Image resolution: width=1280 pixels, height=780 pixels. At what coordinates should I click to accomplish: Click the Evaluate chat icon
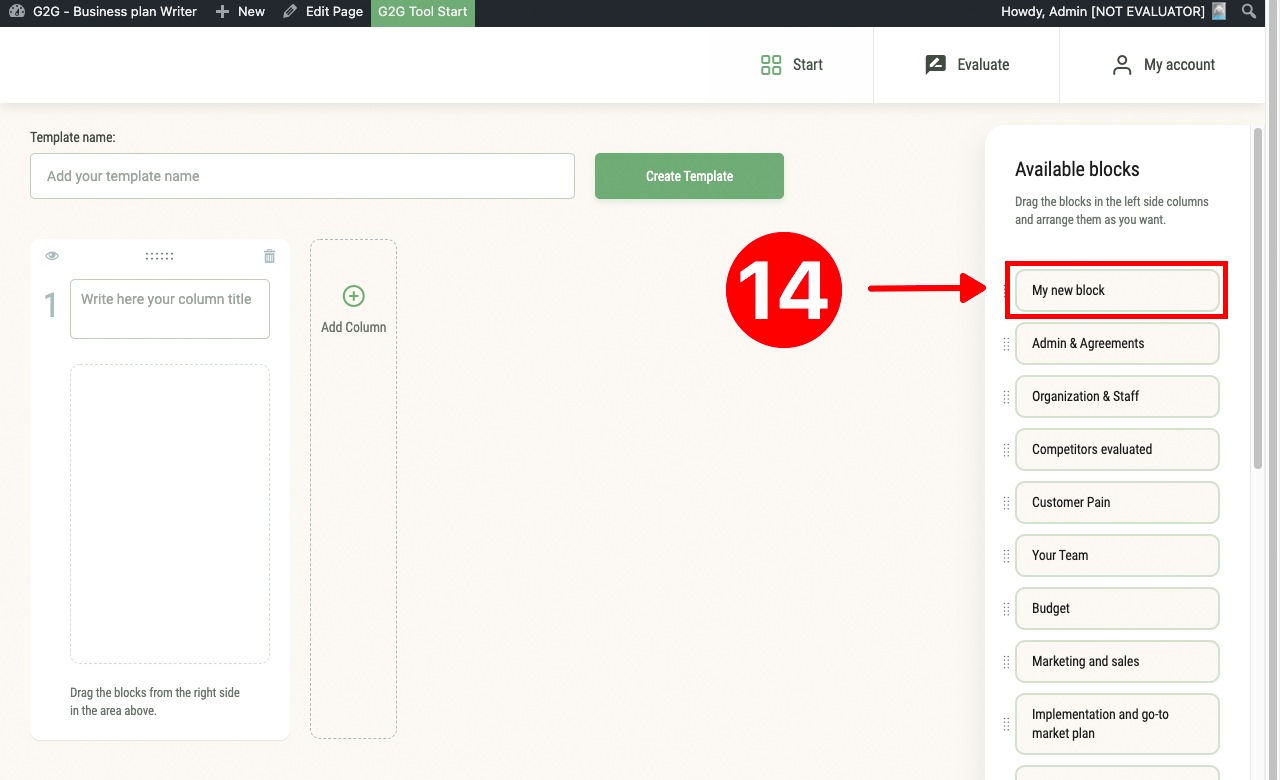click(x=935, y=65)
